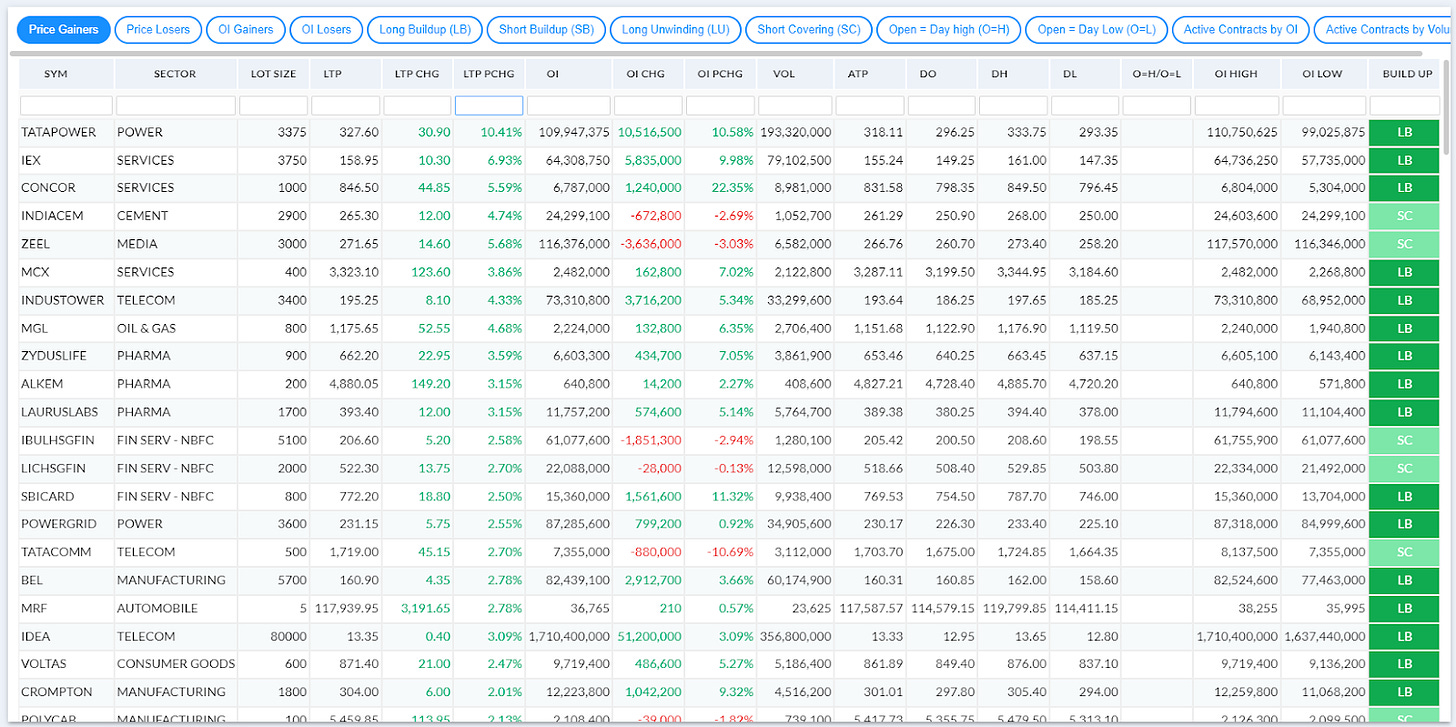The height and width of the screenshot is (727, 1456).
Task: Select LICHSGFIN symbol cell
Action: point(66,468)
